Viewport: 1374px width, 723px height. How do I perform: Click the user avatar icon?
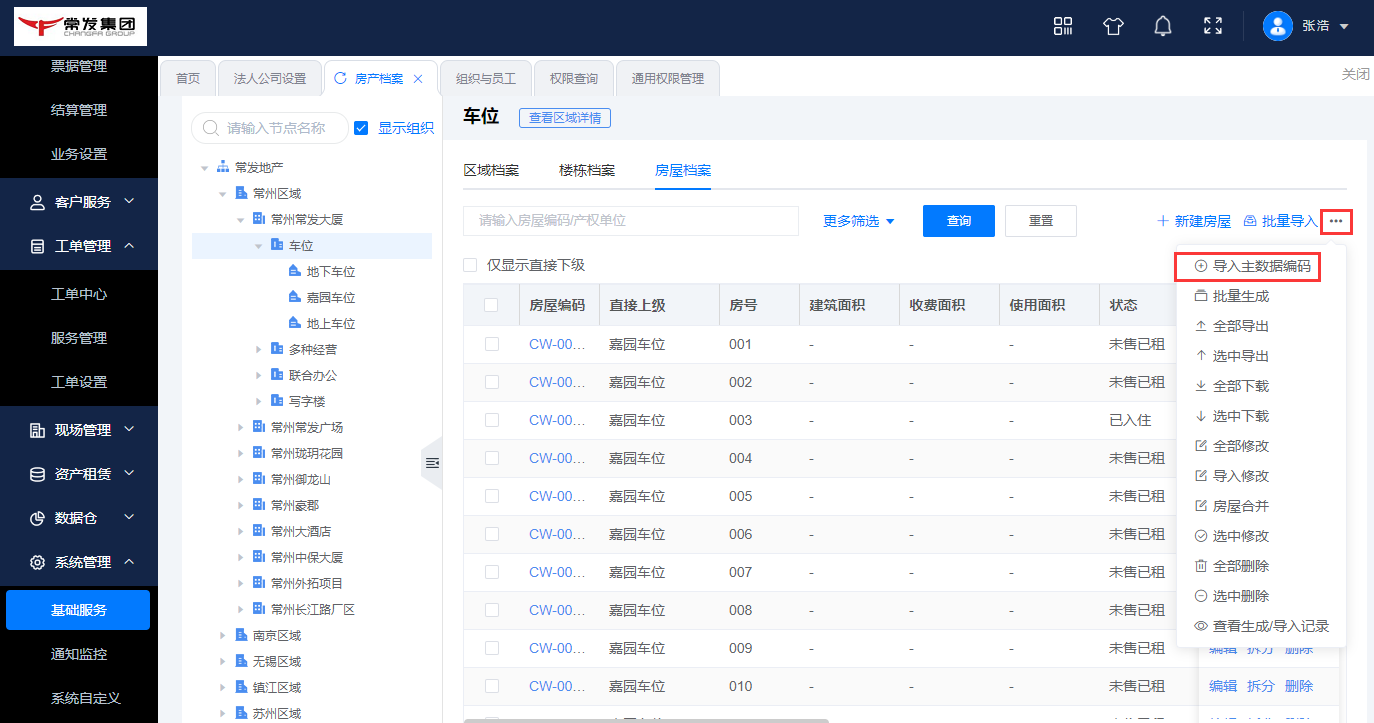[1278, 26]
